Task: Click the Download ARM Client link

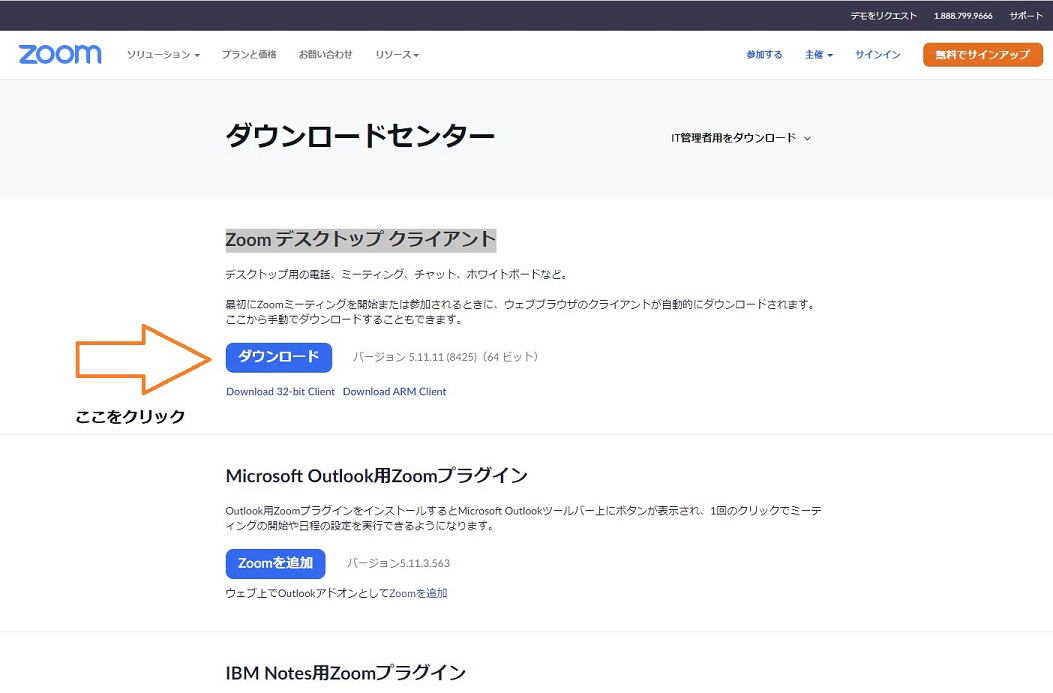Action: tap(394, 391)
